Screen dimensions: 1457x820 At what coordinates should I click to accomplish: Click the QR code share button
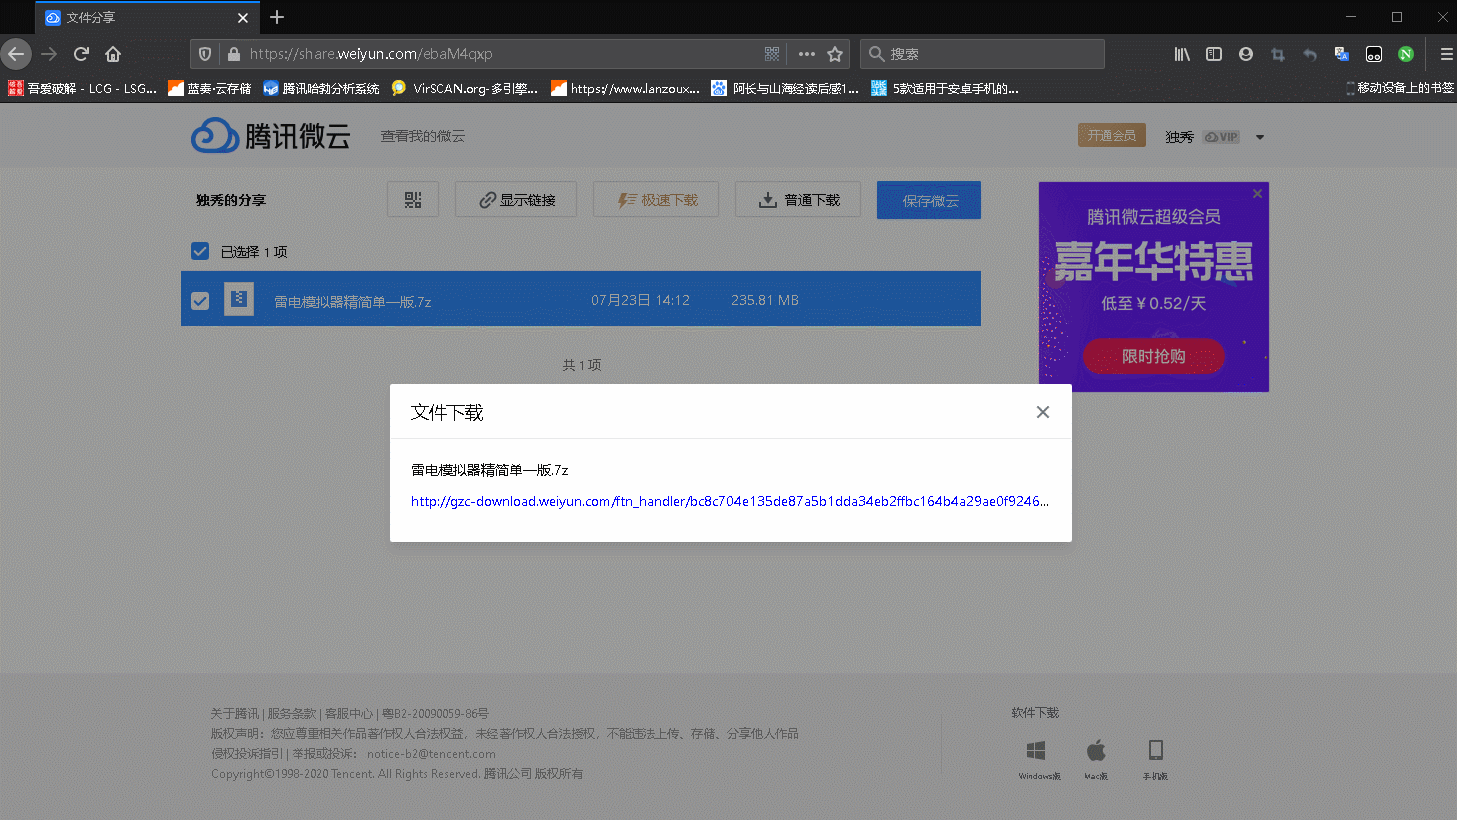[413, 200]
